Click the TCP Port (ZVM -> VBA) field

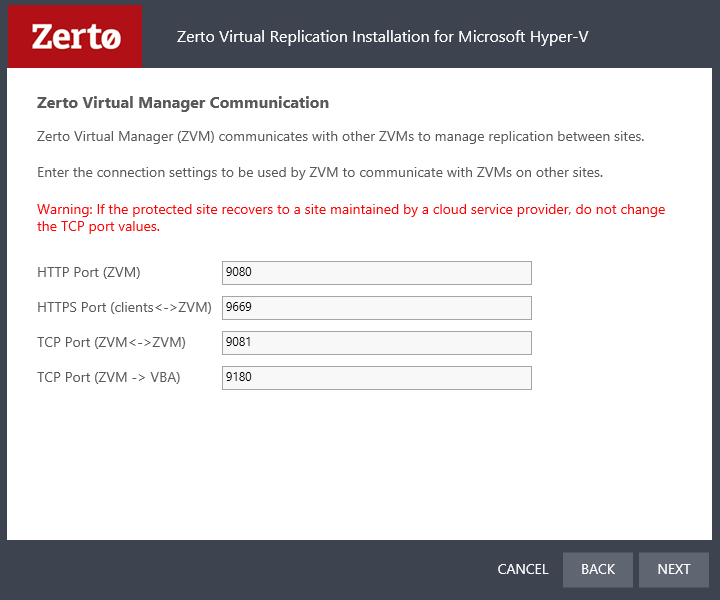click(x=377, y=377)
